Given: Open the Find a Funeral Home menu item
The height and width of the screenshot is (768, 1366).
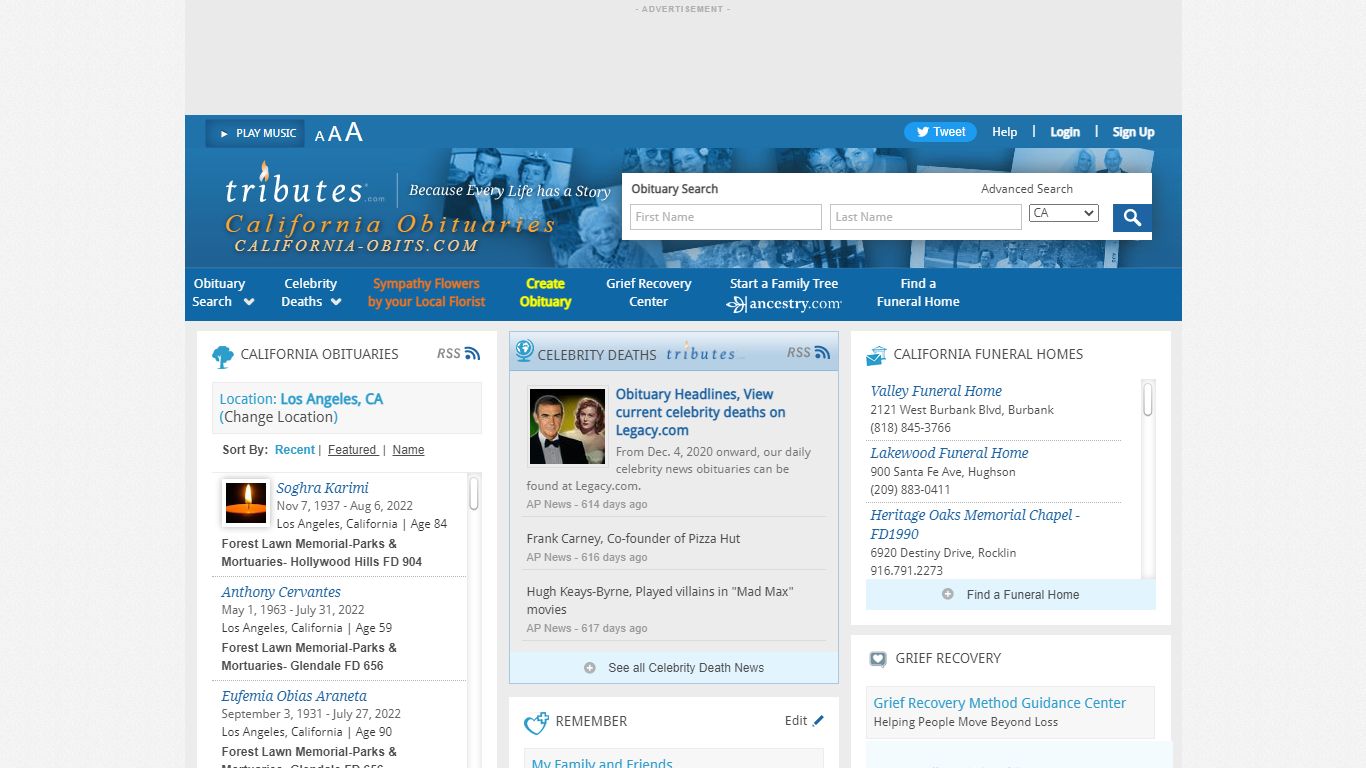Looking at the screenshot, I should coord(918,293).
